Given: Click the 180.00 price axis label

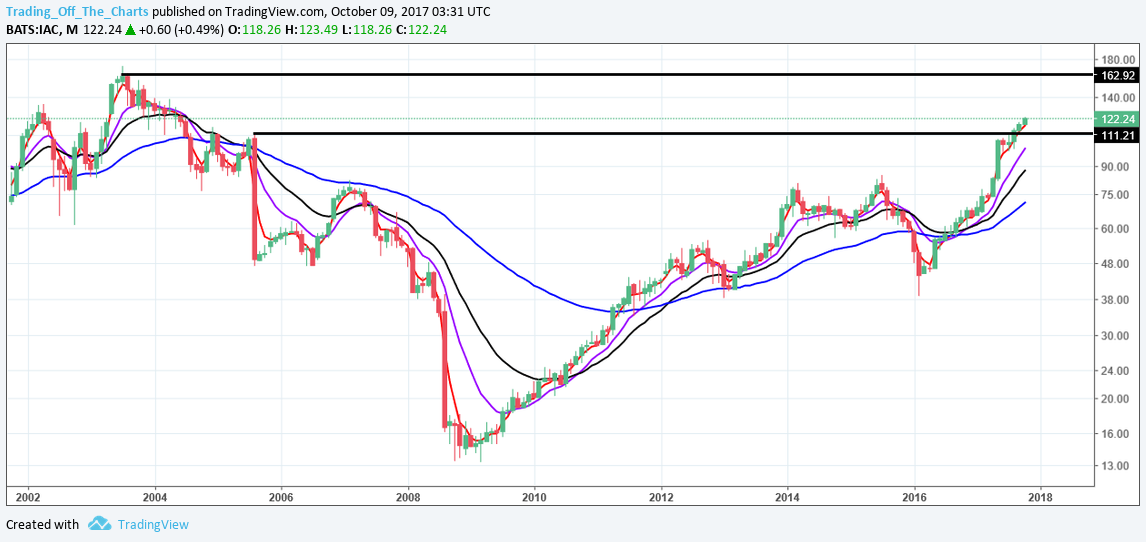Looking at the screenshot, I should pyautogui.click(x=1119, y=59).
